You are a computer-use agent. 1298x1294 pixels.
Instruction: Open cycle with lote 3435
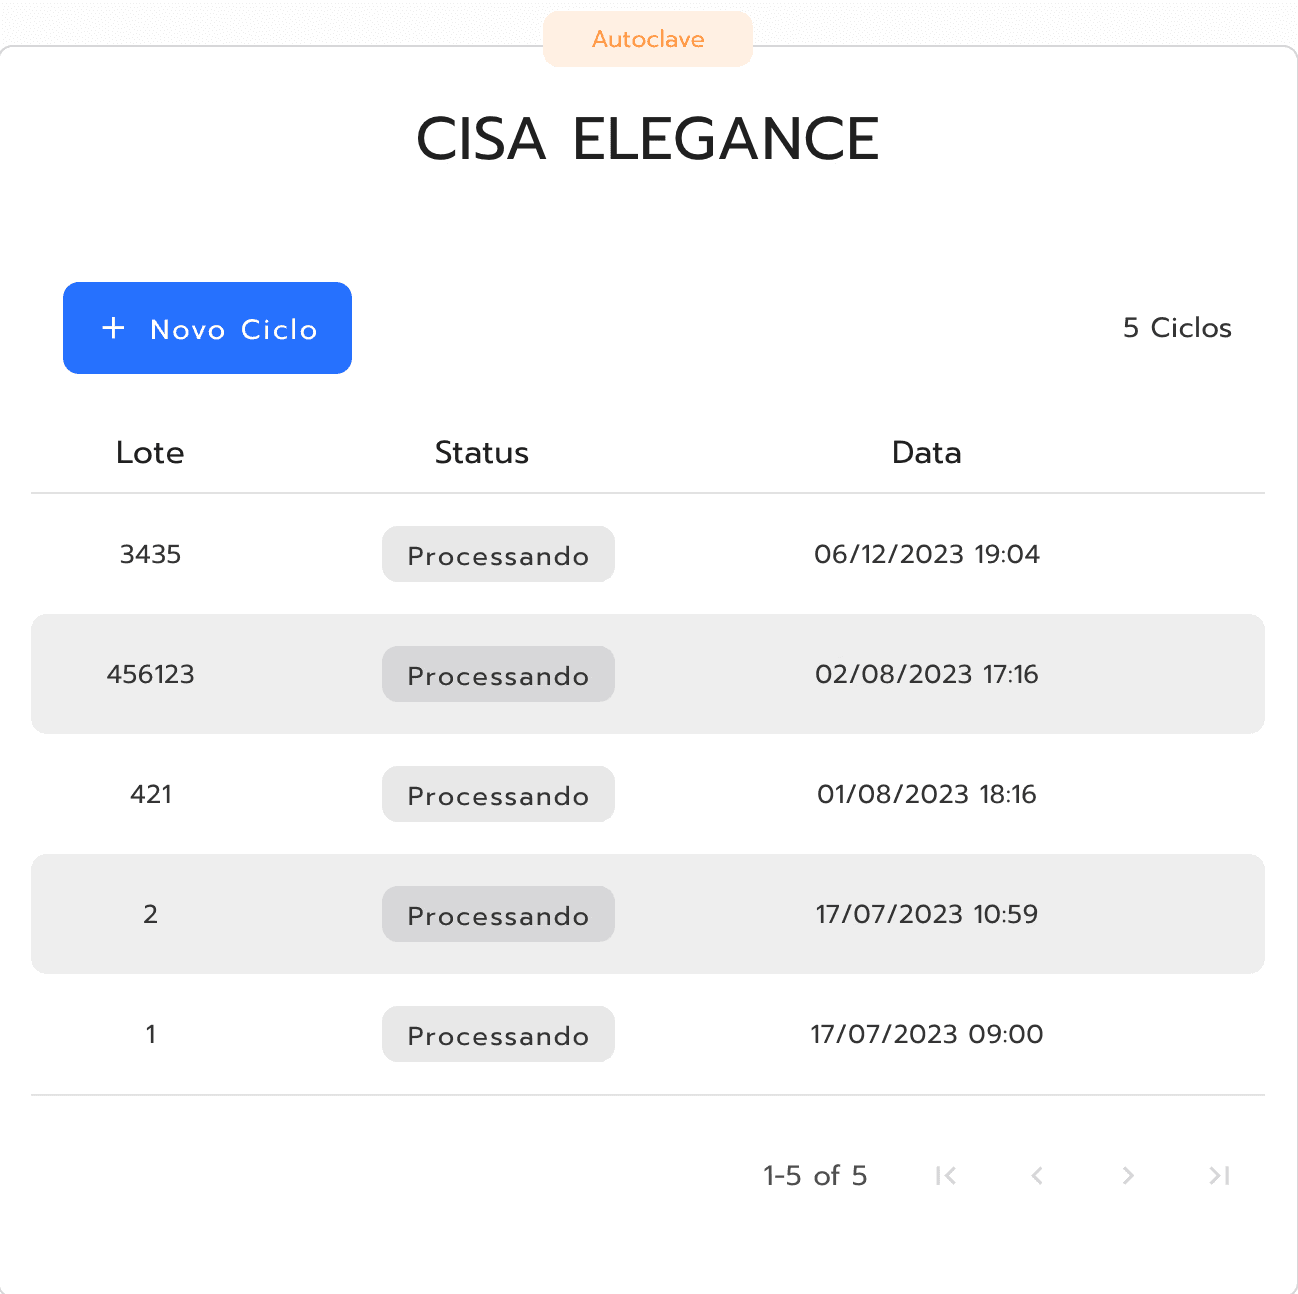coord(648,554)
